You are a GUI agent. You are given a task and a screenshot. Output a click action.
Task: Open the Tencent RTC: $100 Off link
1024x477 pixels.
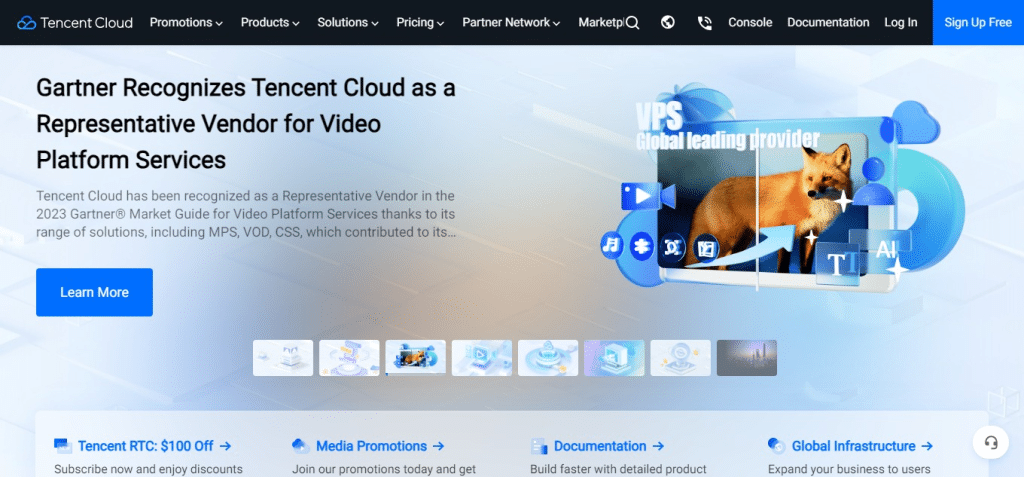click(x=155, y=446)
